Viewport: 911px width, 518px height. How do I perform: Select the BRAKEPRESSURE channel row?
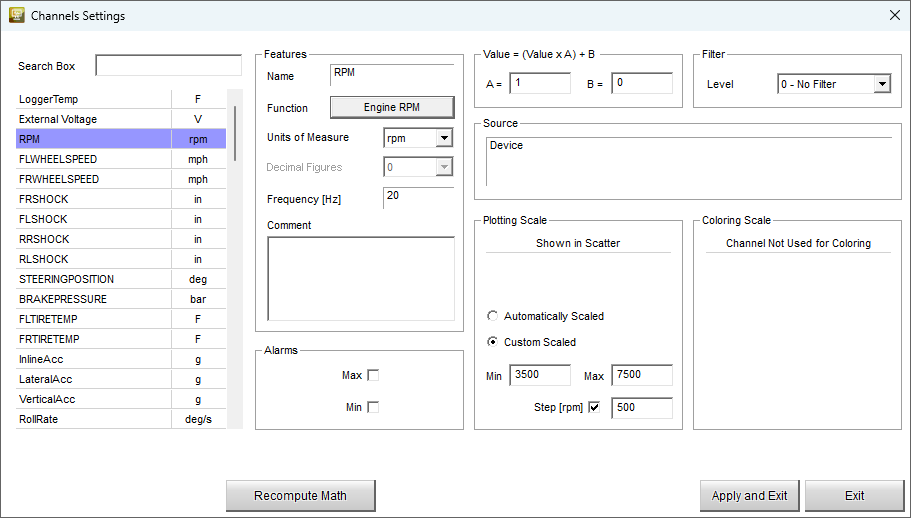92,299
